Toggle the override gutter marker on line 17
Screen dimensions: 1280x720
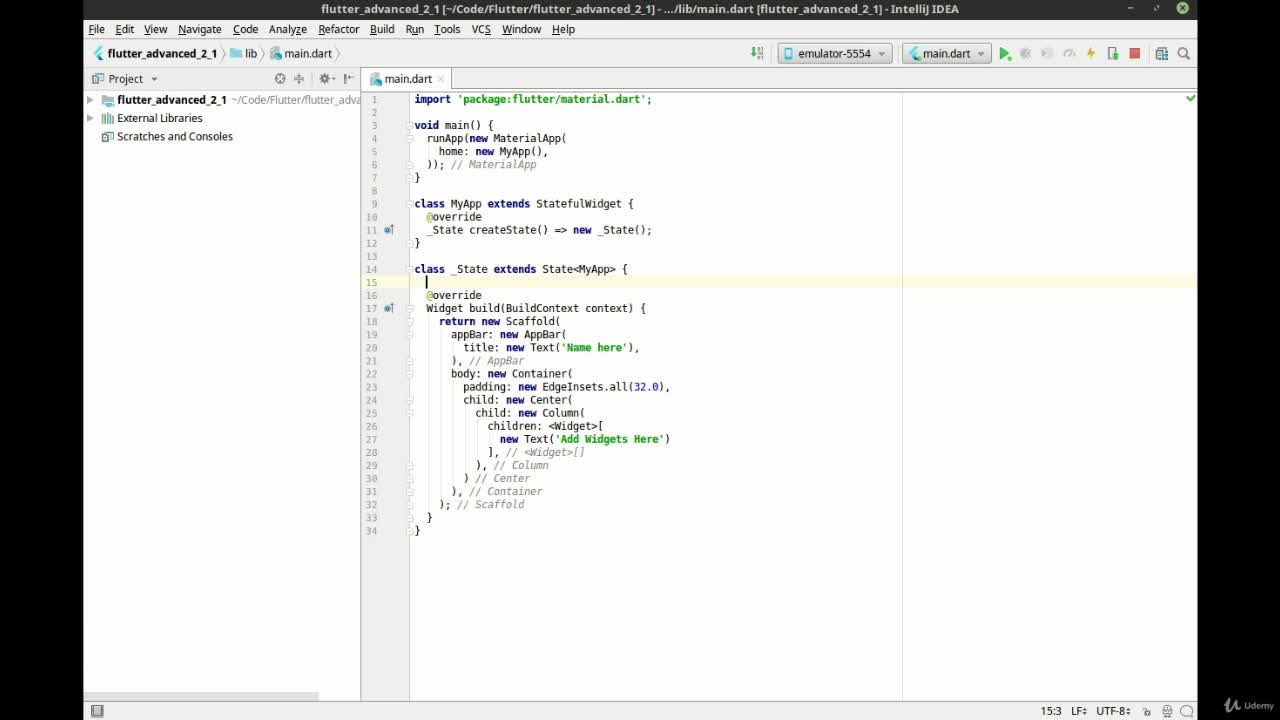tap(389, 308)
